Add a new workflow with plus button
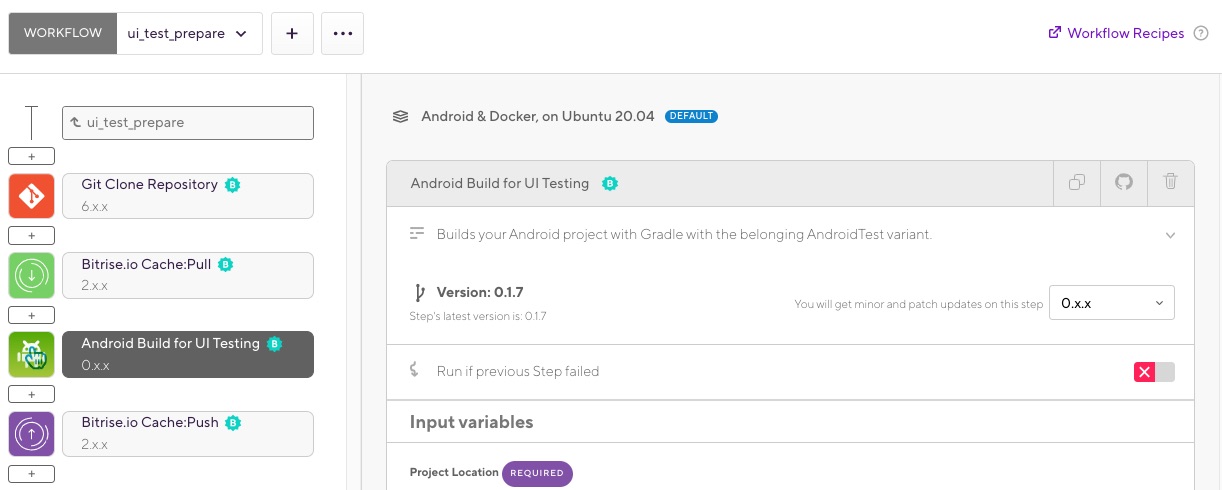 pos(292,33)
